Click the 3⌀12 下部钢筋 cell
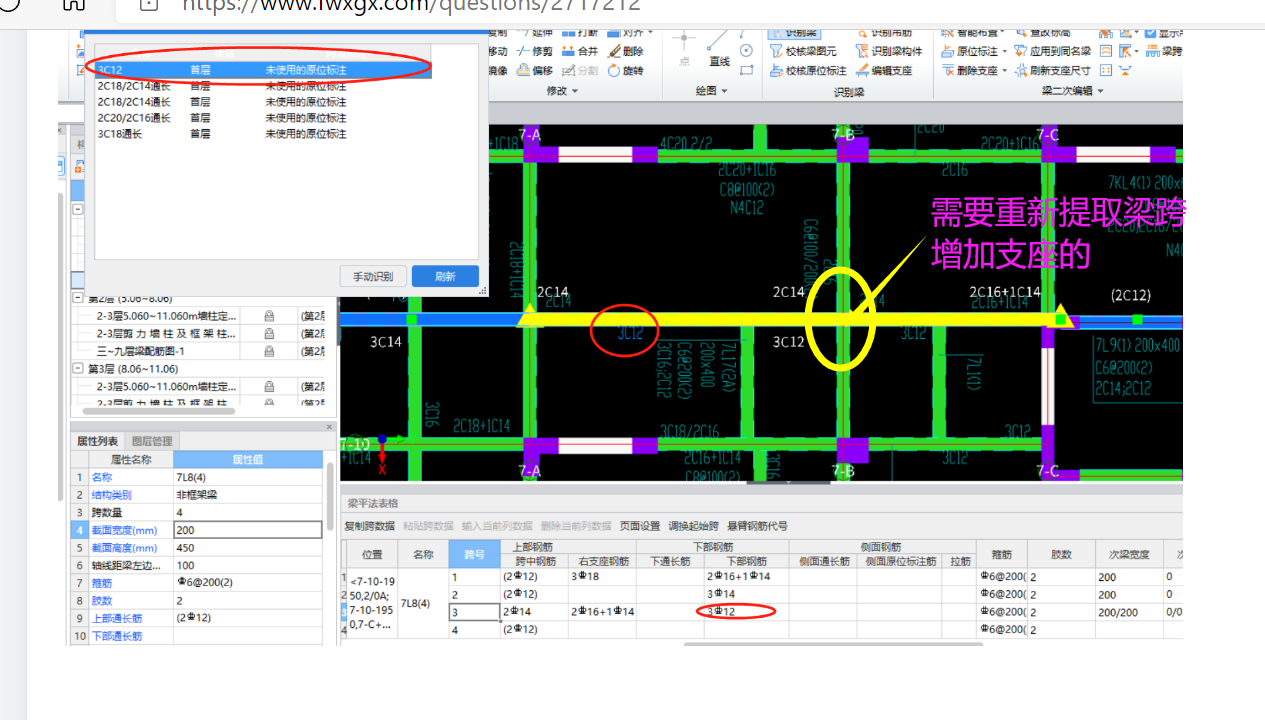1265x720 pixels. [x=746, y=612]
